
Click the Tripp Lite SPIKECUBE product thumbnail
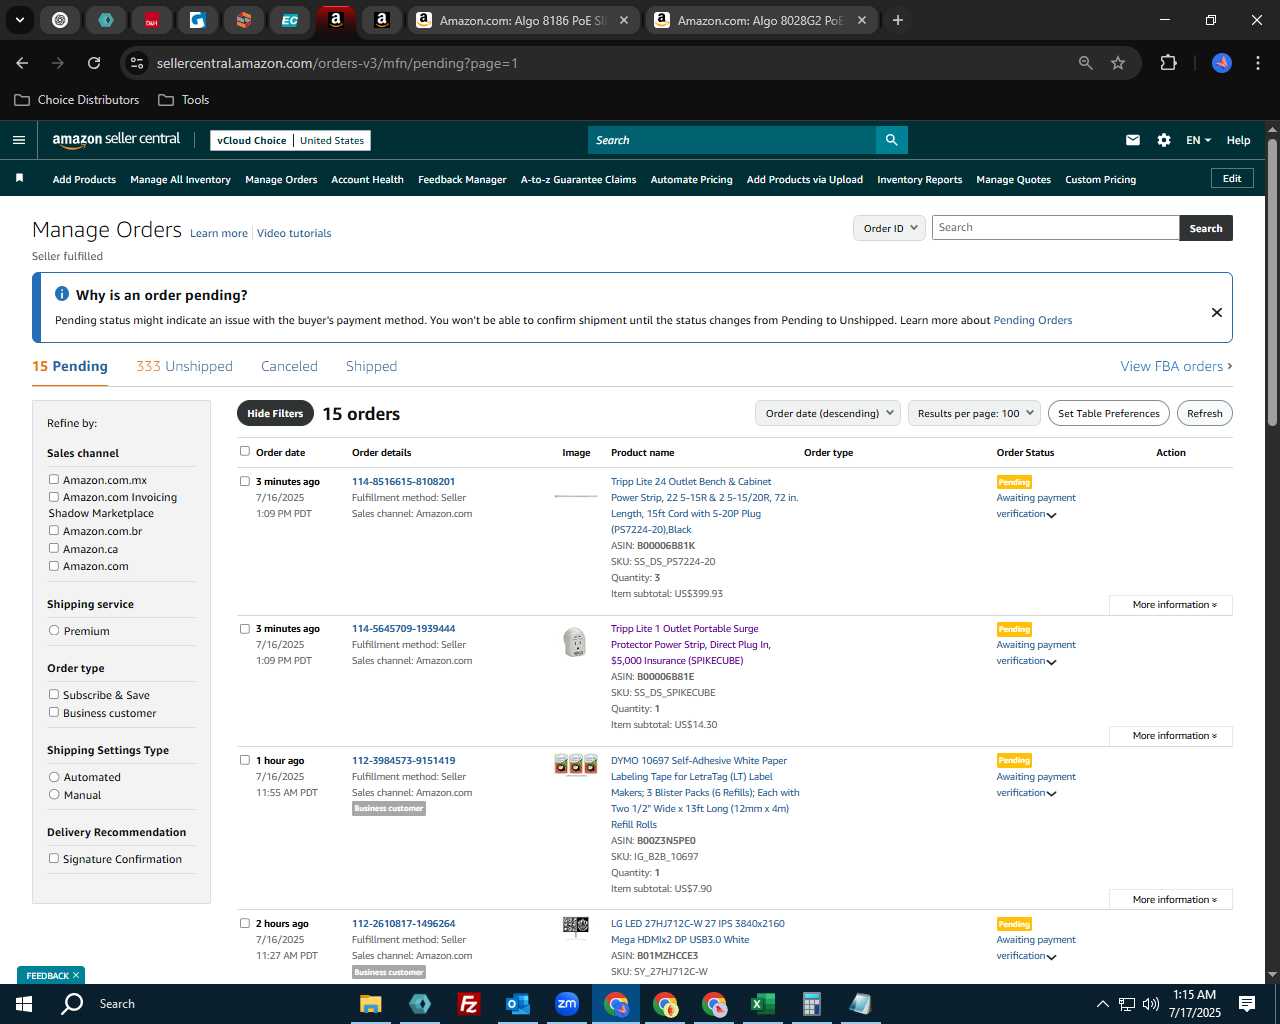click(575, 642)
